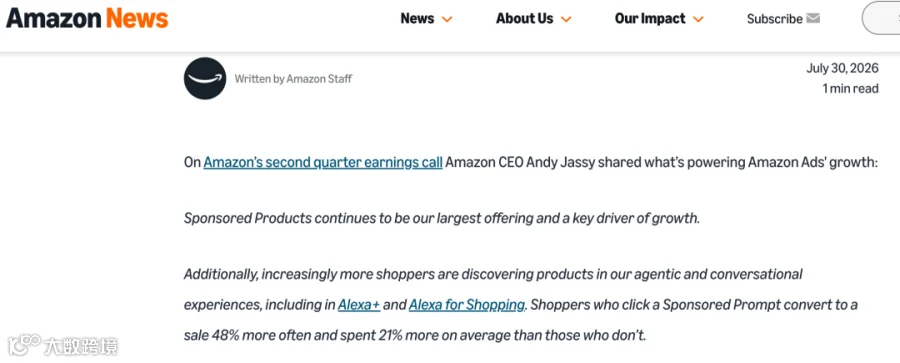This screenshot has height=363, width=900.
Task: Click the Written by Amazon Staff byline
Action: pos(293,79)
